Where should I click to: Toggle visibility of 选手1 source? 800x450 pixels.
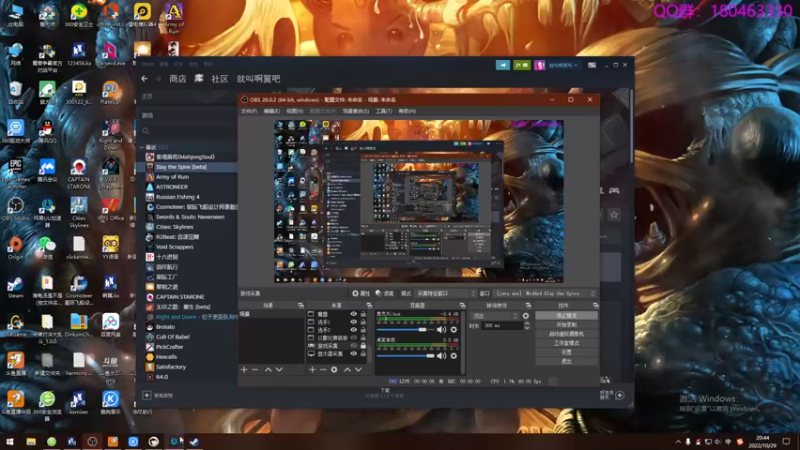pyautogui.click(x=354, y=322)
